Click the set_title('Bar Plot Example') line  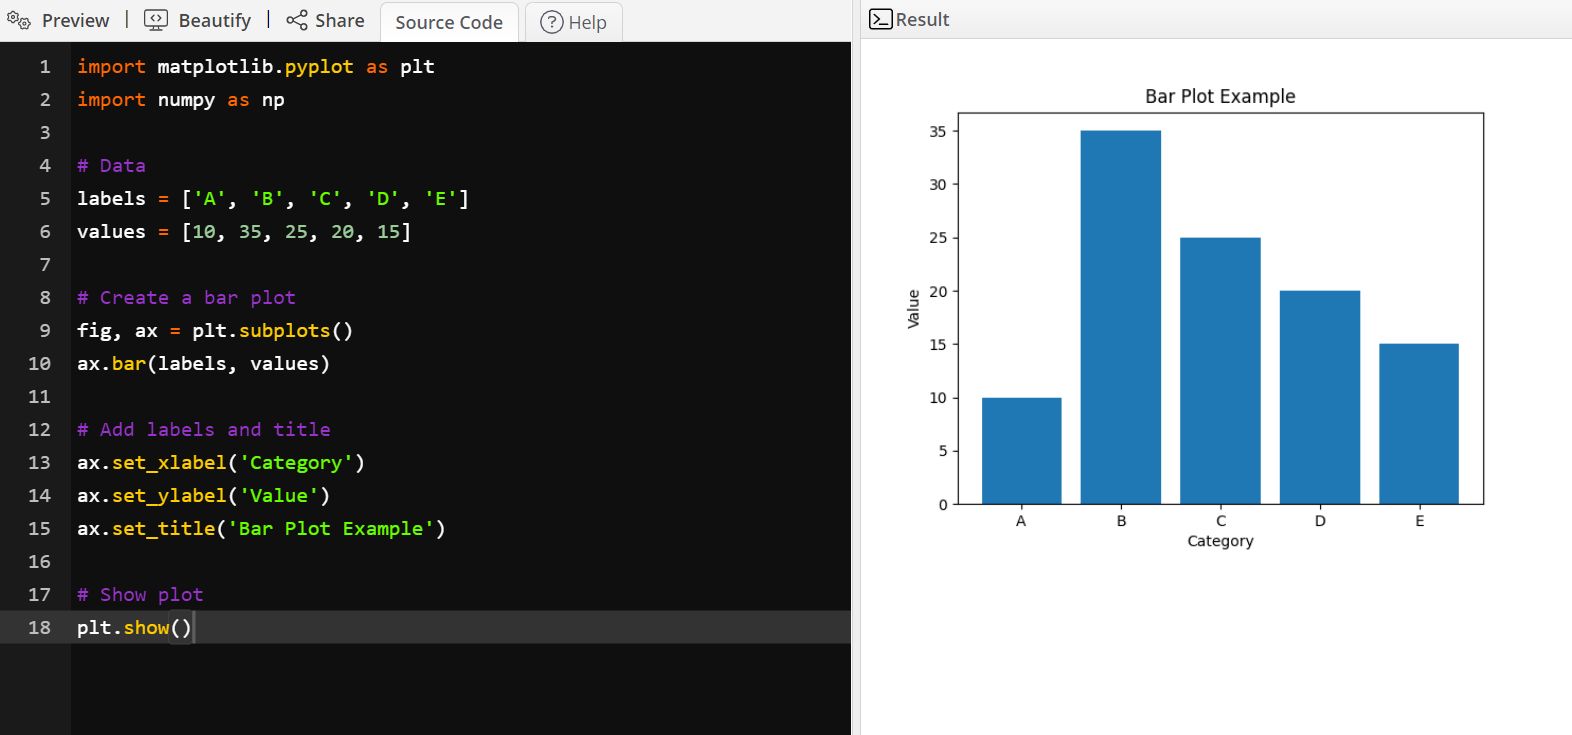(261, 529)
